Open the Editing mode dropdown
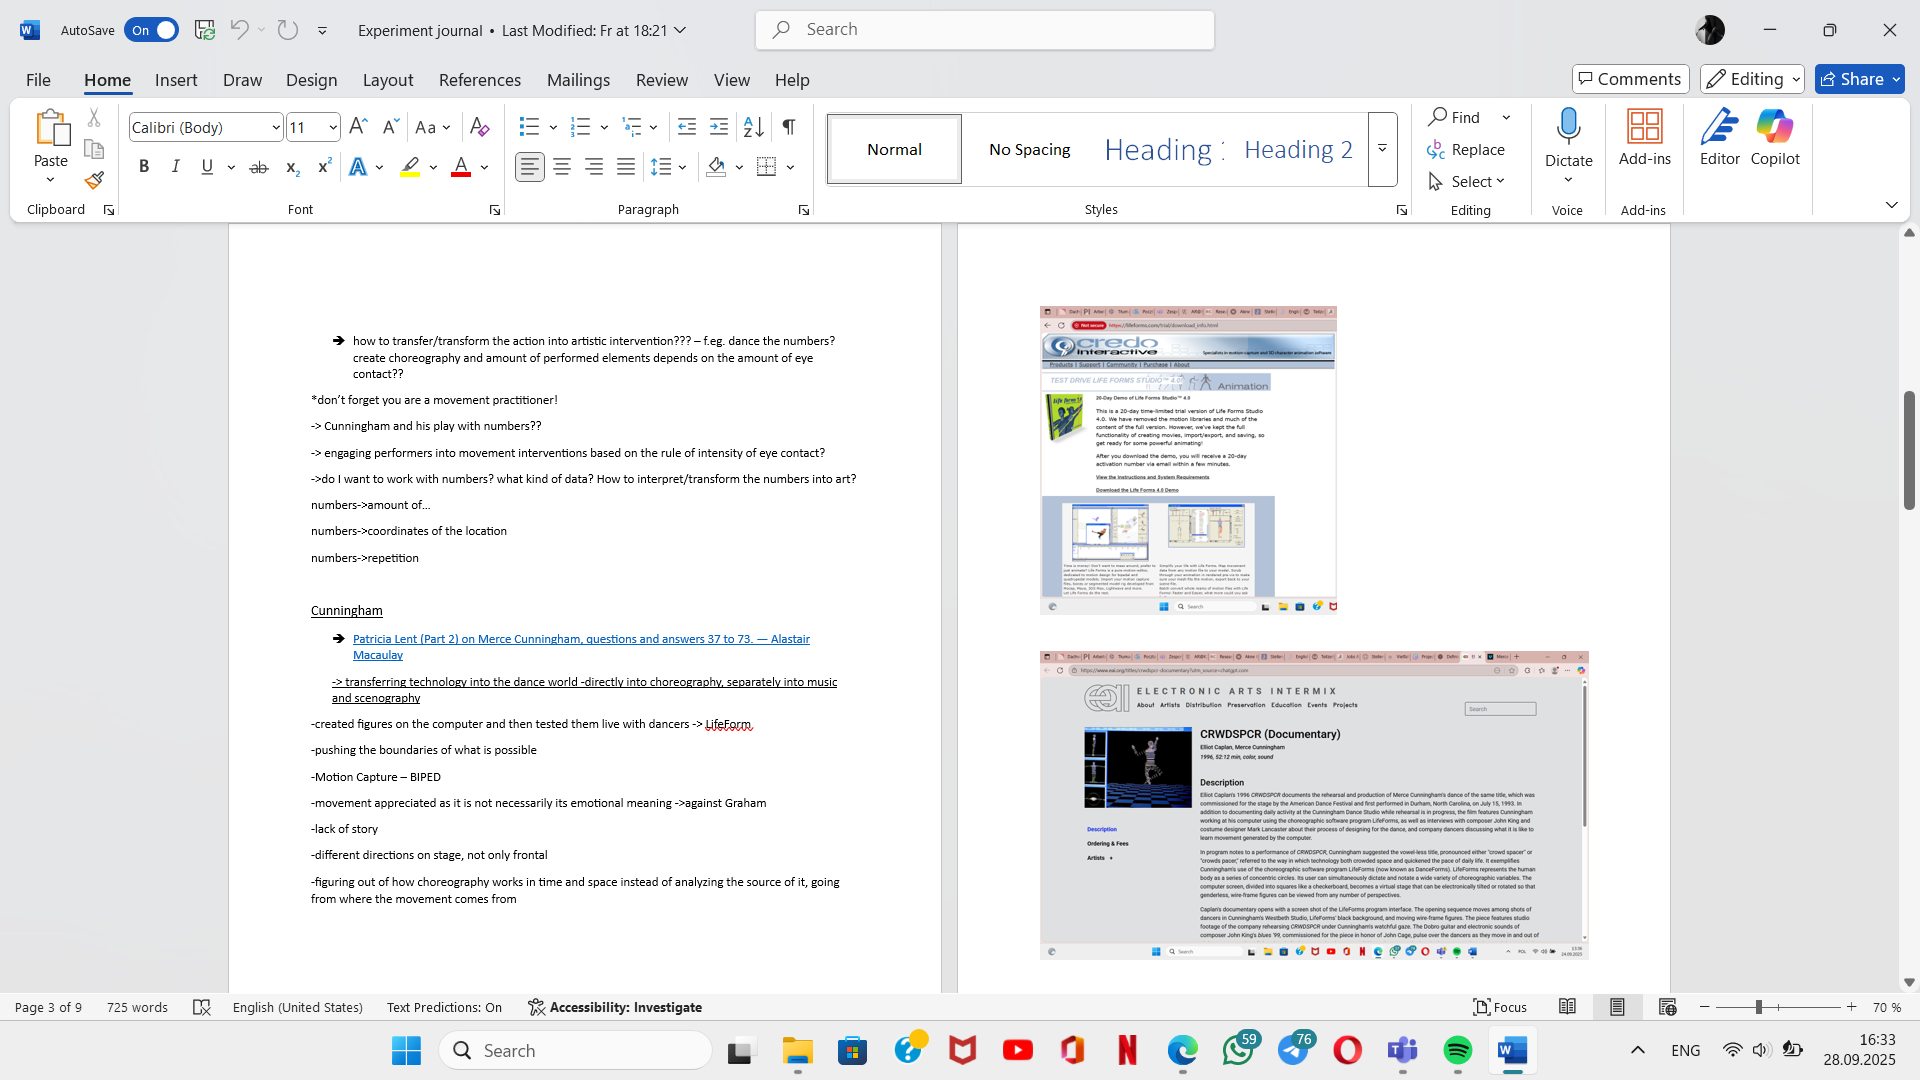The width and height of the screenshot is (1920, 1080). coord(1752,79)
